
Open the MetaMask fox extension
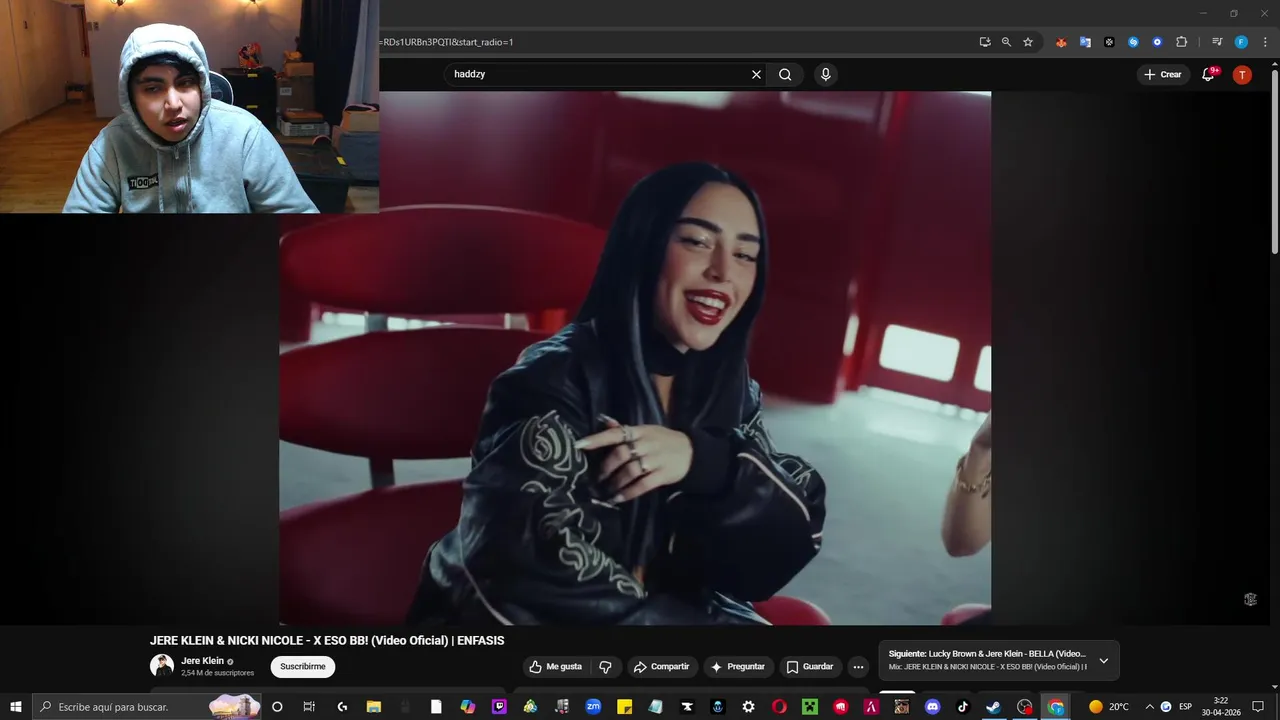[1061, 42]
